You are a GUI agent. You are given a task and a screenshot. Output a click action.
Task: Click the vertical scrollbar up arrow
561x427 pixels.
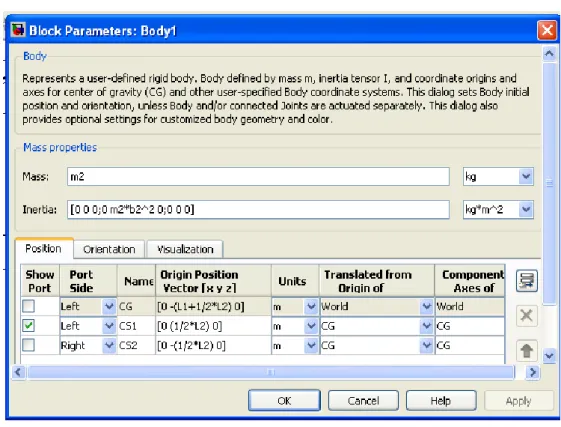click(549, 54)
